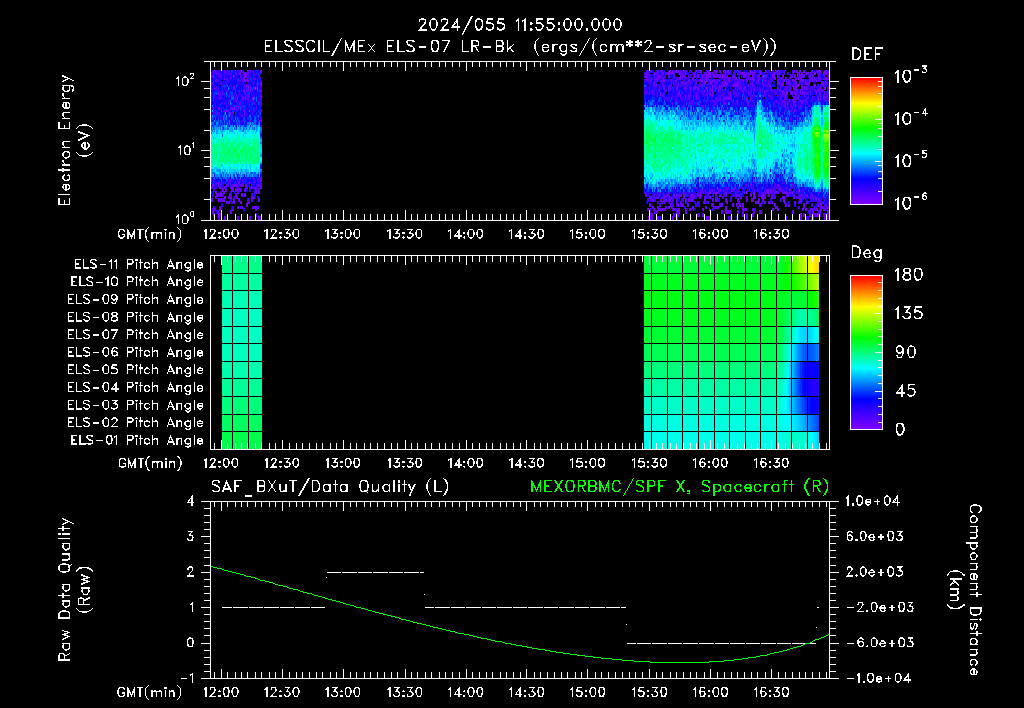Click the Electron Energy (eV) axis label
The image size is (1024, 708).
(x=74, y=140)
